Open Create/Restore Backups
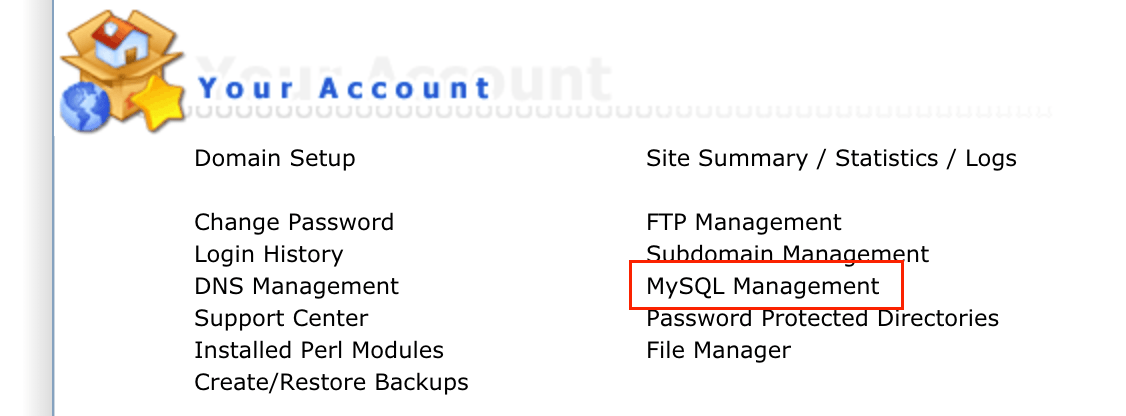 click(x=331, y=382)
